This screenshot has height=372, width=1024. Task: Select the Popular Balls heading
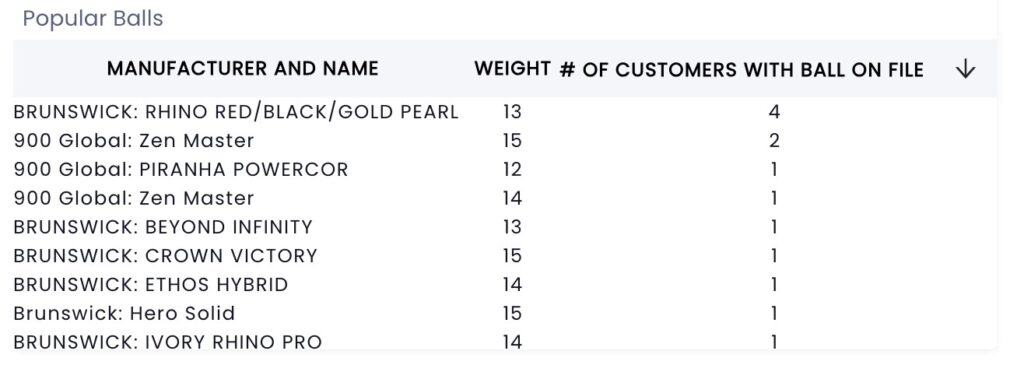[93, 18]
